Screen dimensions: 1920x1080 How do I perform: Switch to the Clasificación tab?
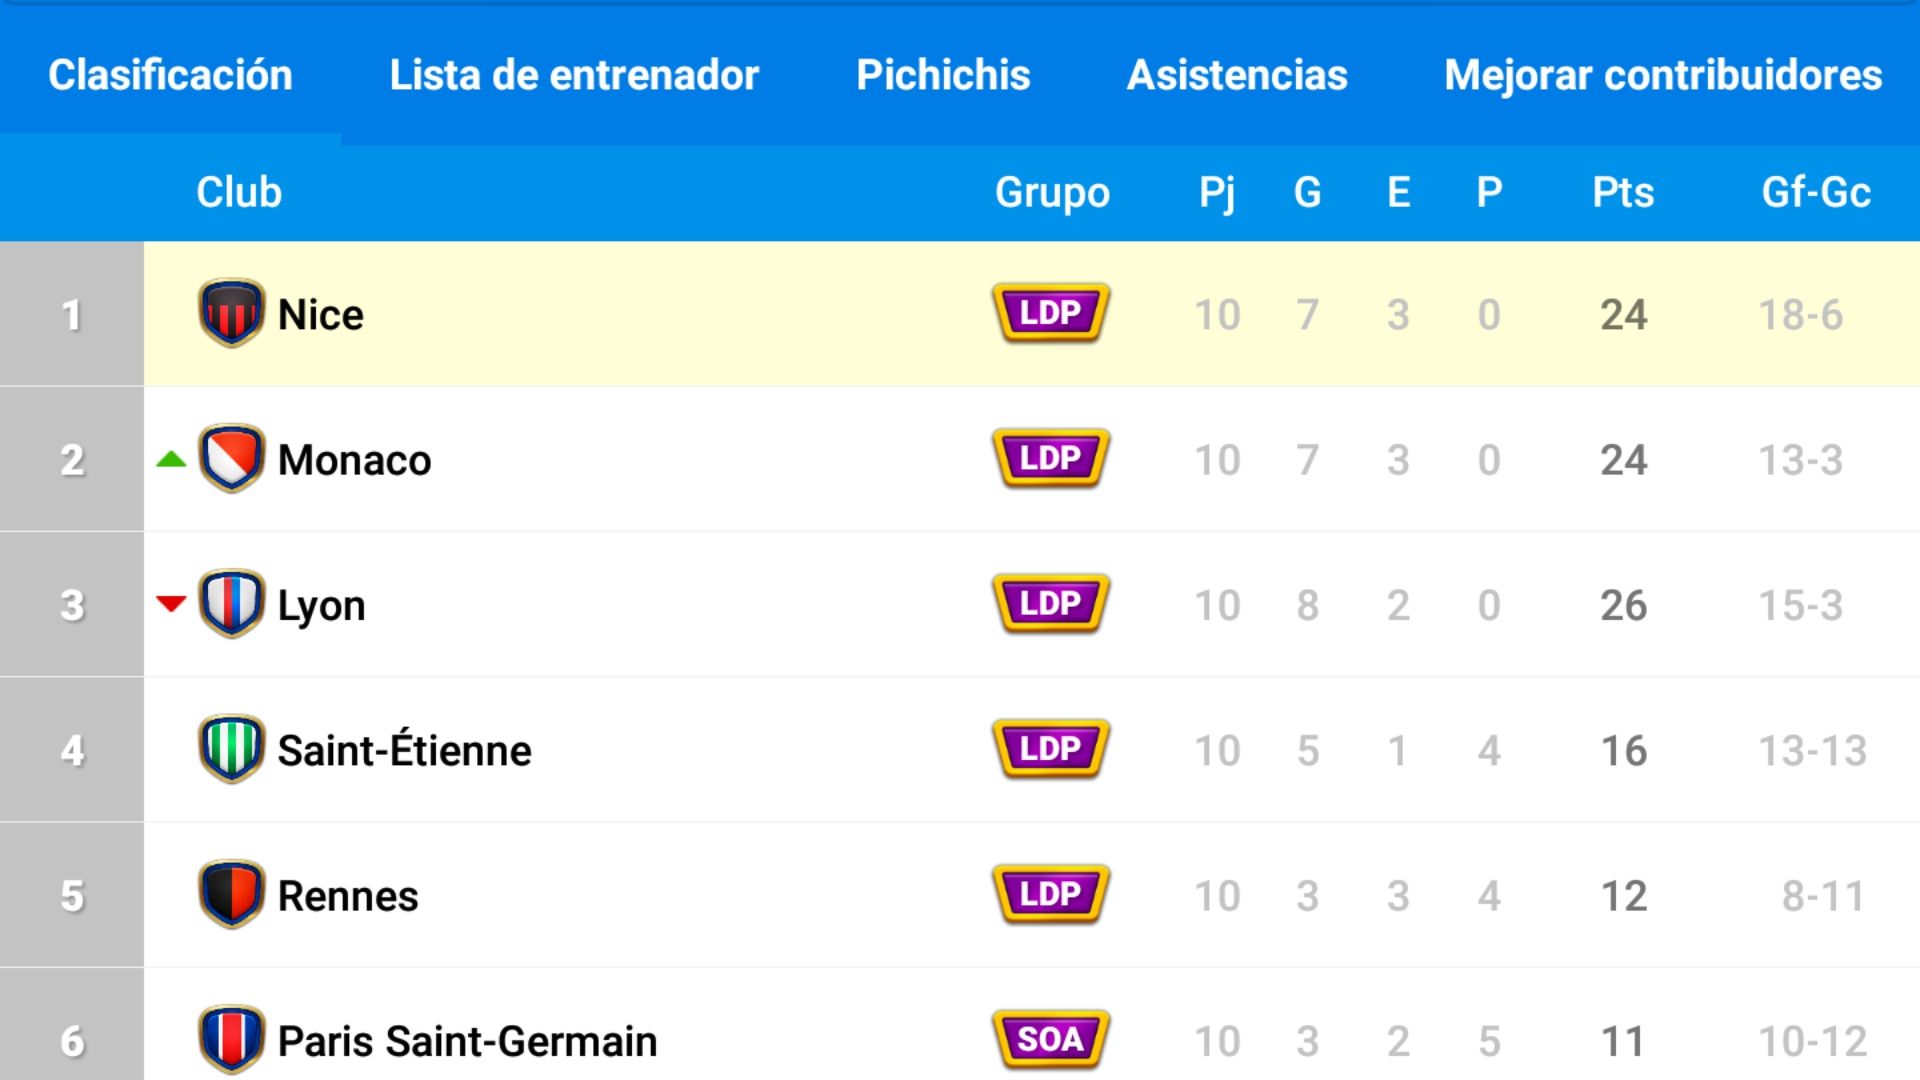(170, 74)
